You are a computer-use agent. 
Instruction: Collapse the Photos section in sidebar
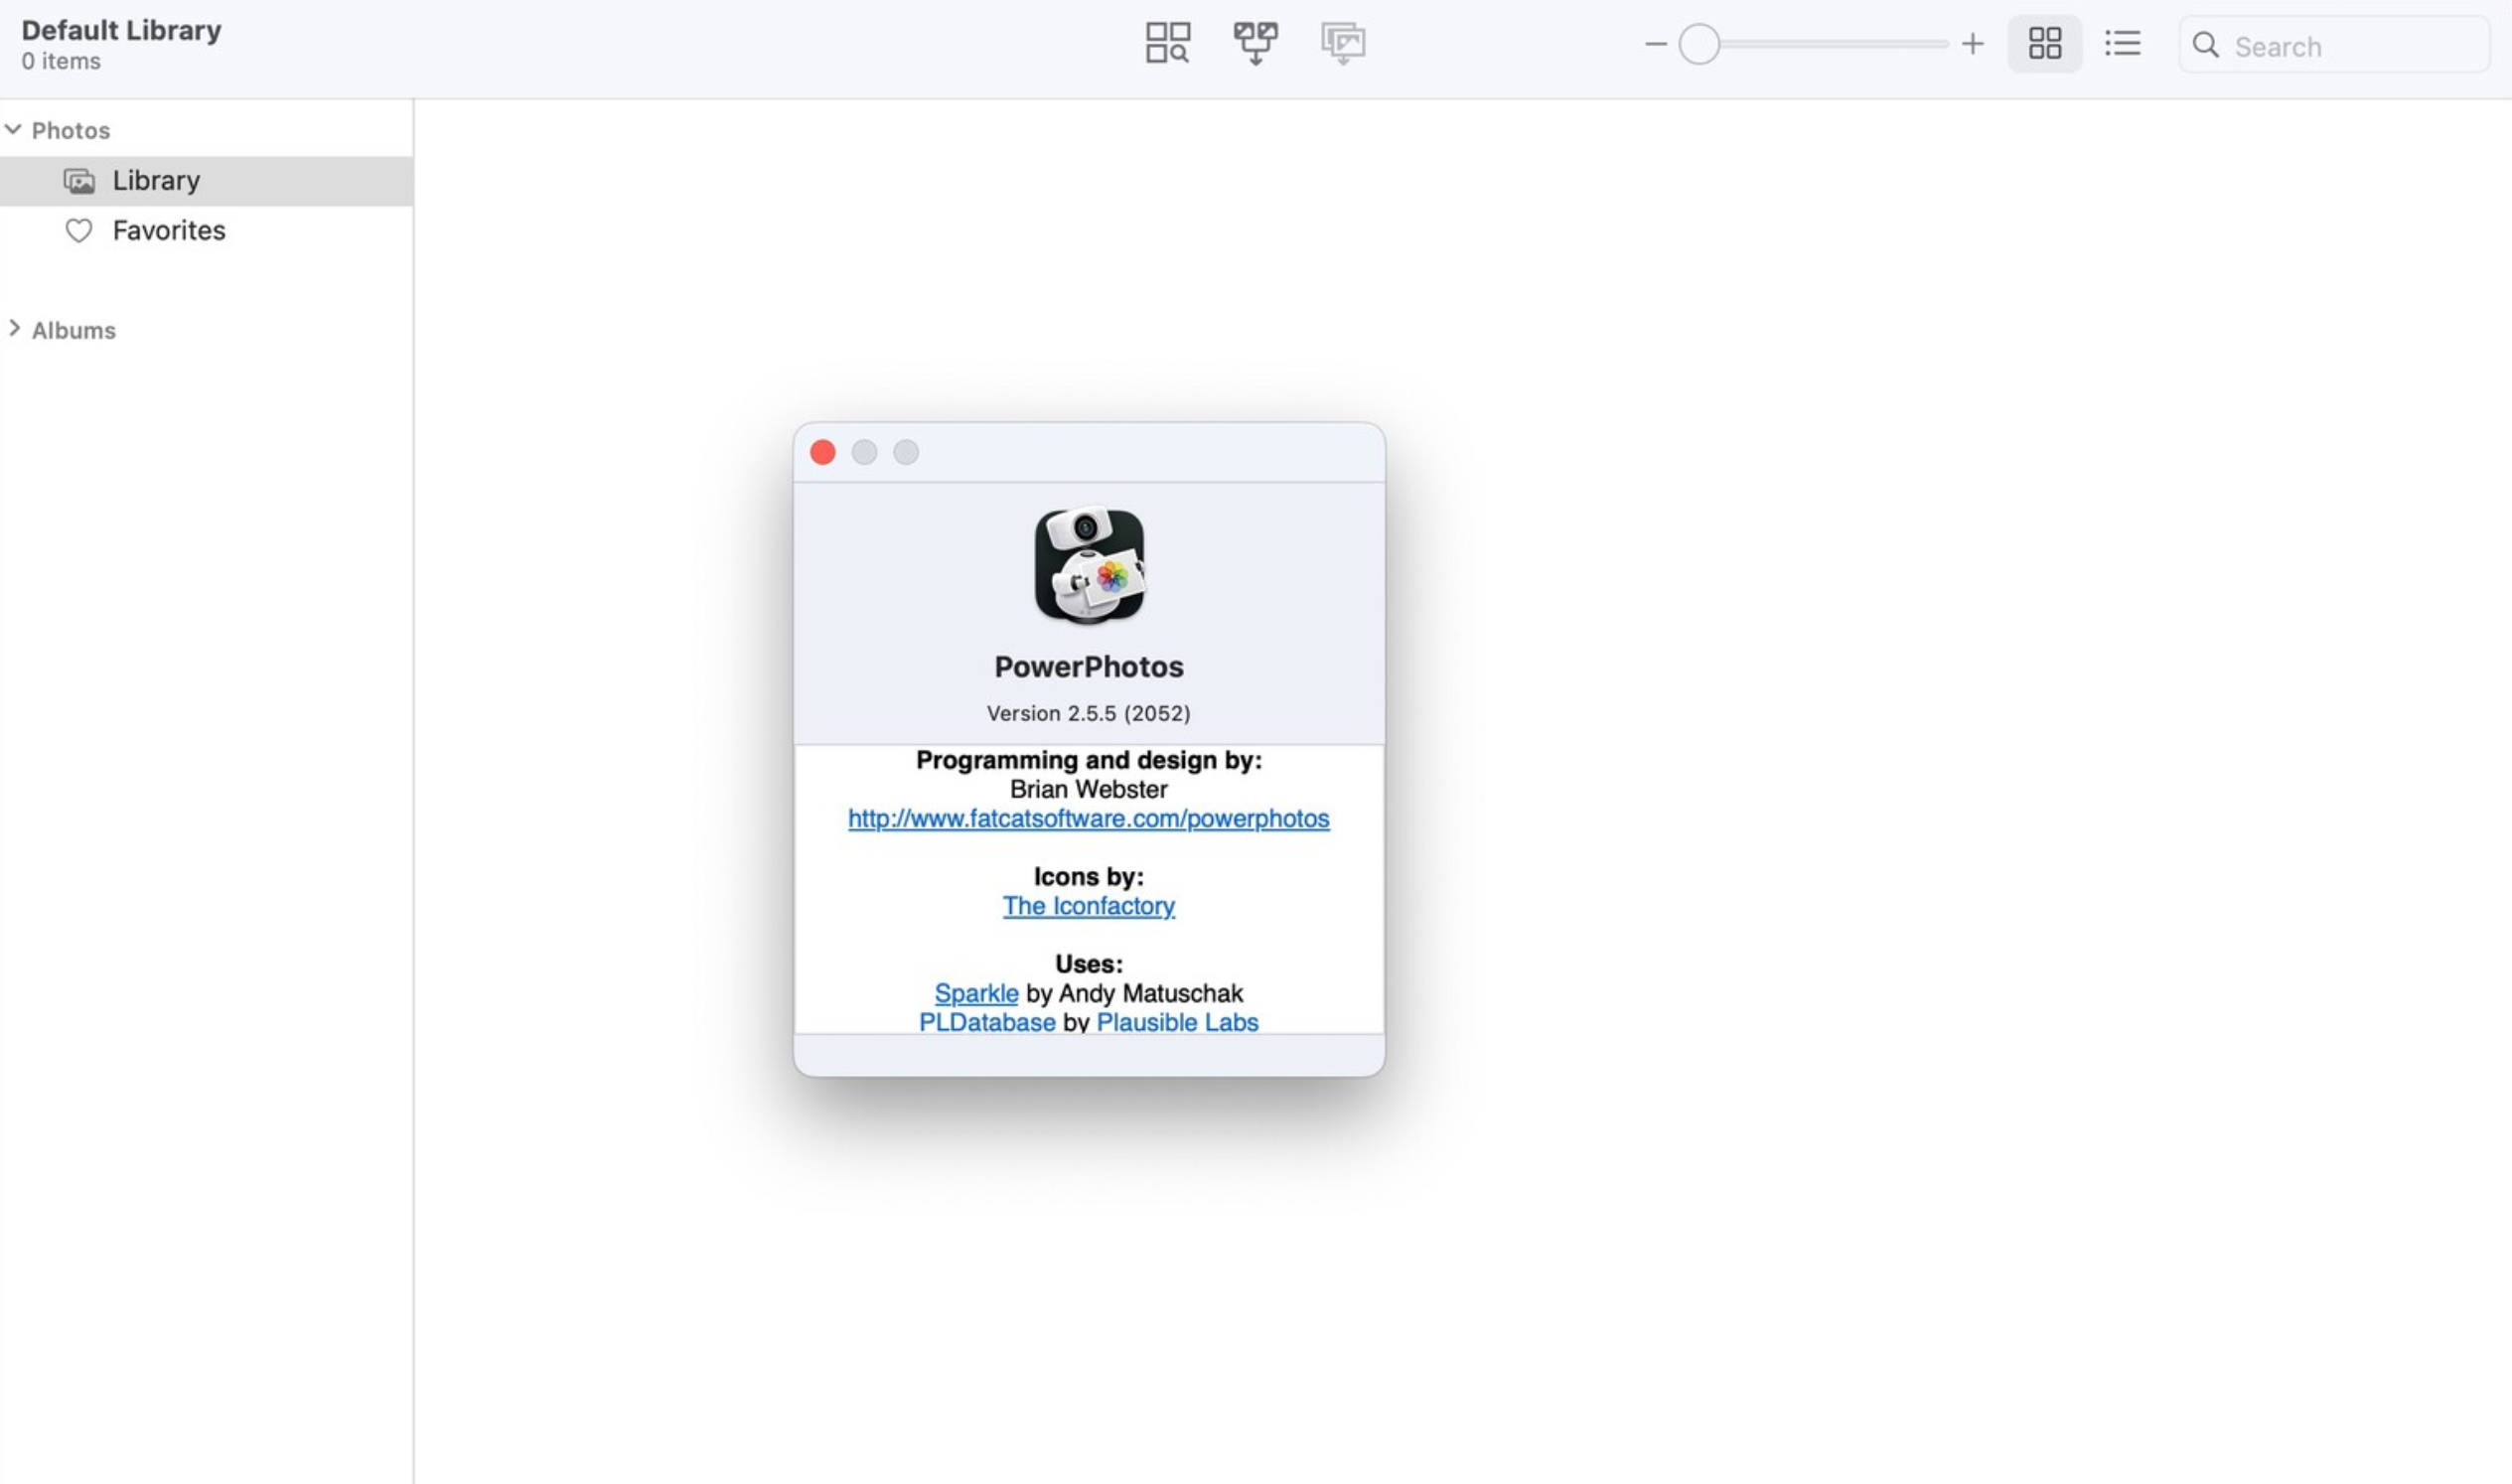(x=14, y=129)
